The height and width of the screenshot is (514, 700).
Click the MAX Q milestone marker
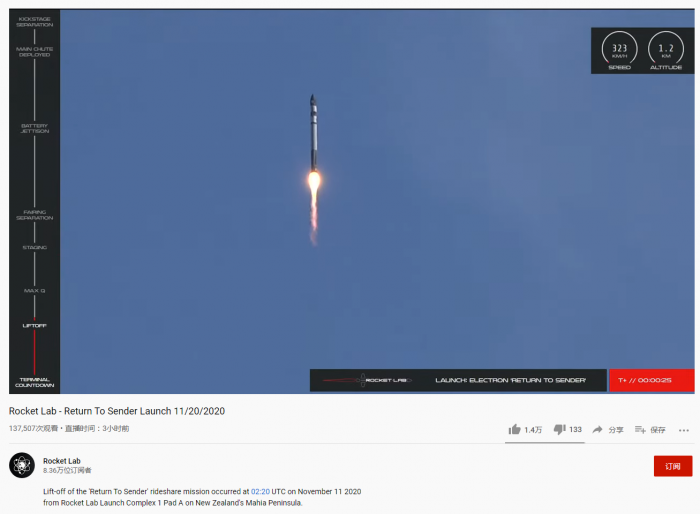pos(34,291)
